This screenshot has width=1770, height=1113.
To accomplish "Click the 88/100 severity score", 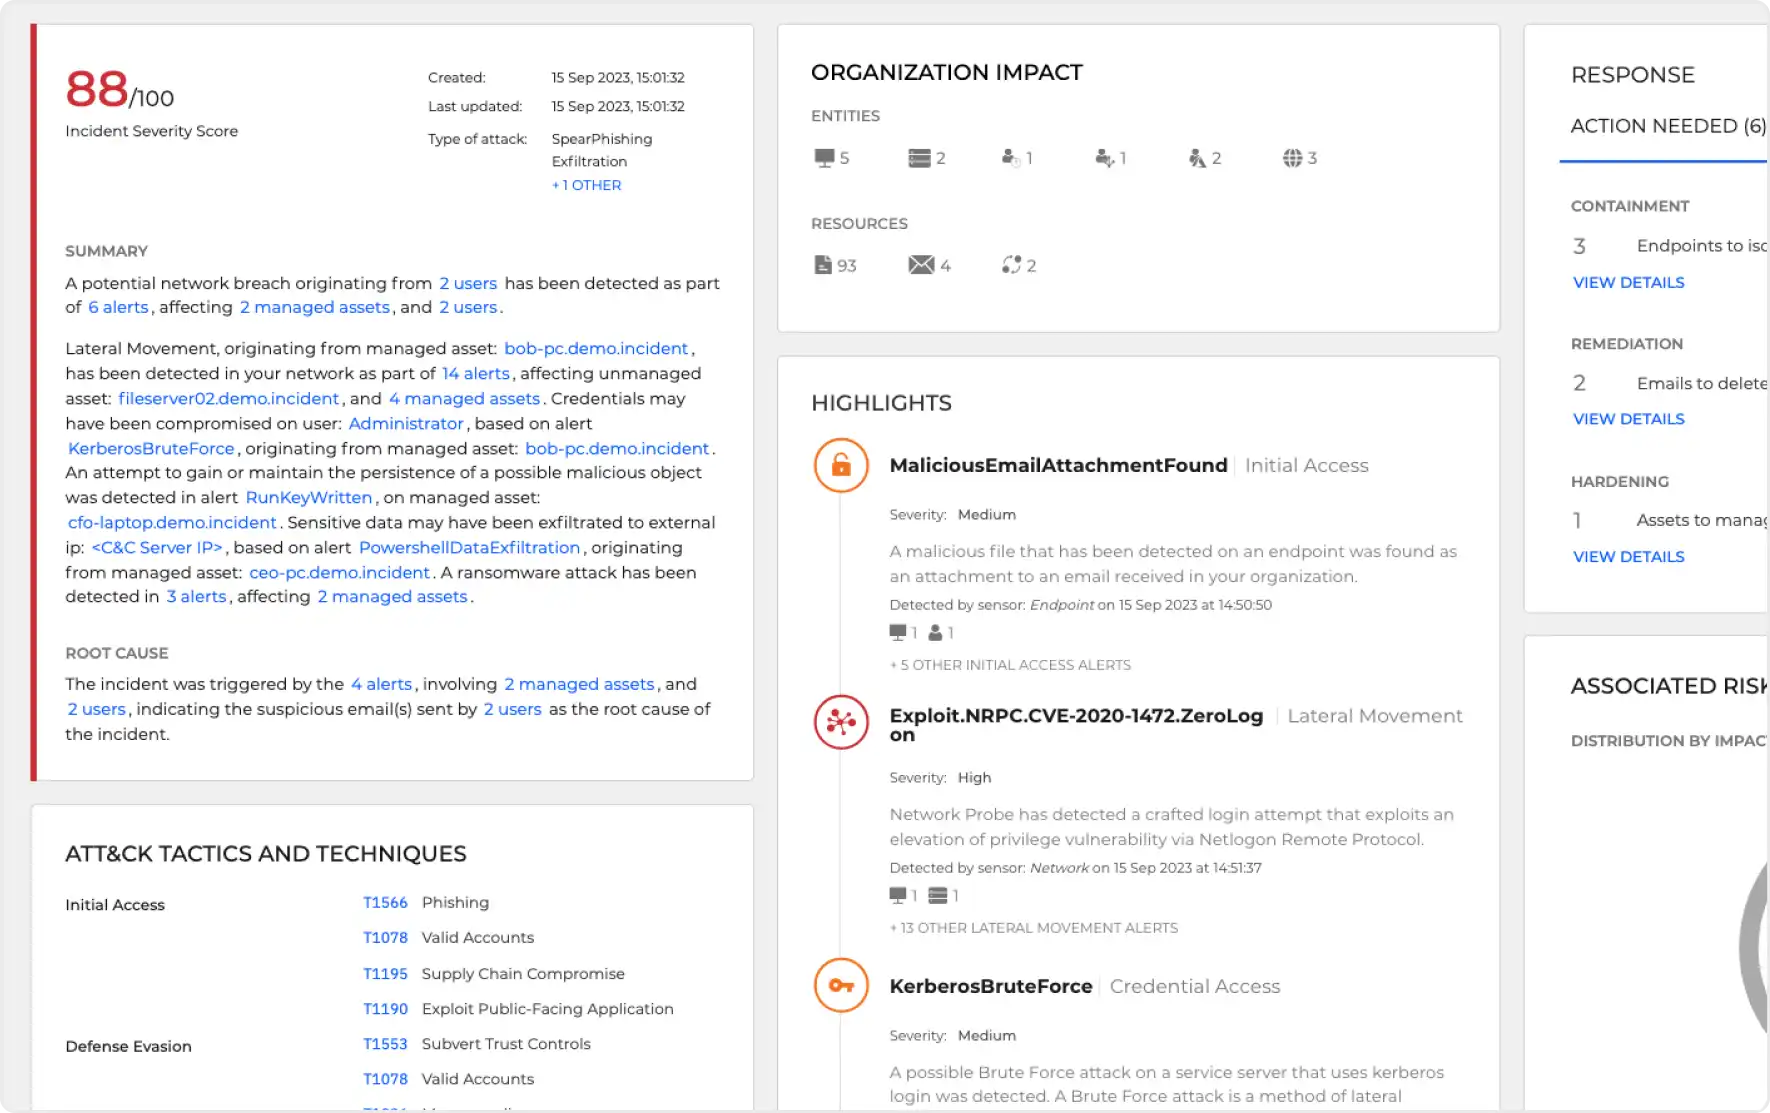I will pyautogui.click(x=119, y=89).
